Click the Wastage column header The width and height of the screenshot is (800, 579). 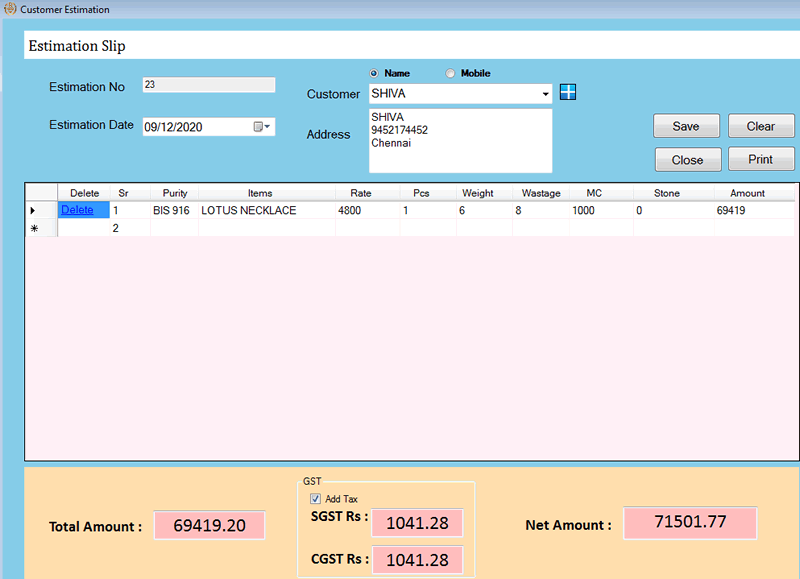541,193
